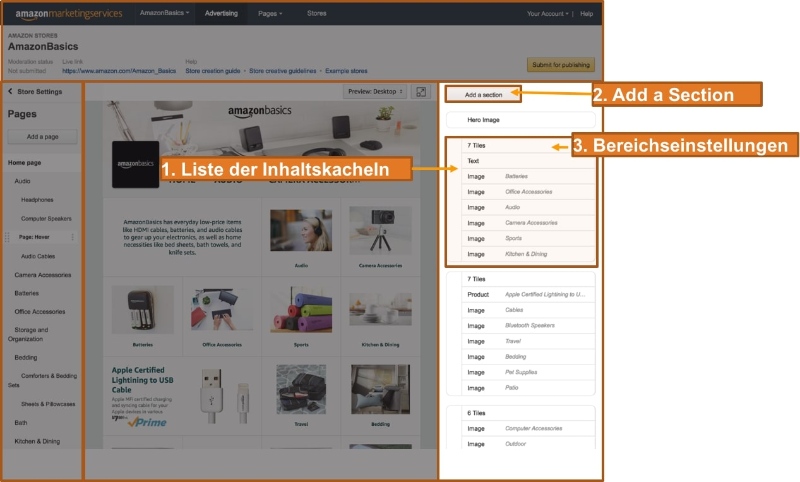Click the Audio tile thumbnail in preview
This screenshot has width=800, height=482.
[301, 230]
